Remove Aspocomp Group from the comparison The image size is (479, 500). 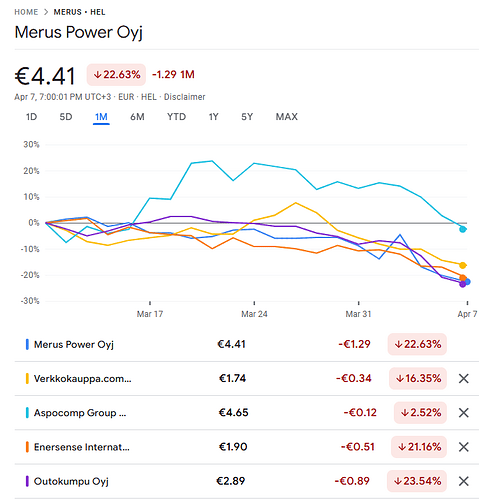pos(464,413)
